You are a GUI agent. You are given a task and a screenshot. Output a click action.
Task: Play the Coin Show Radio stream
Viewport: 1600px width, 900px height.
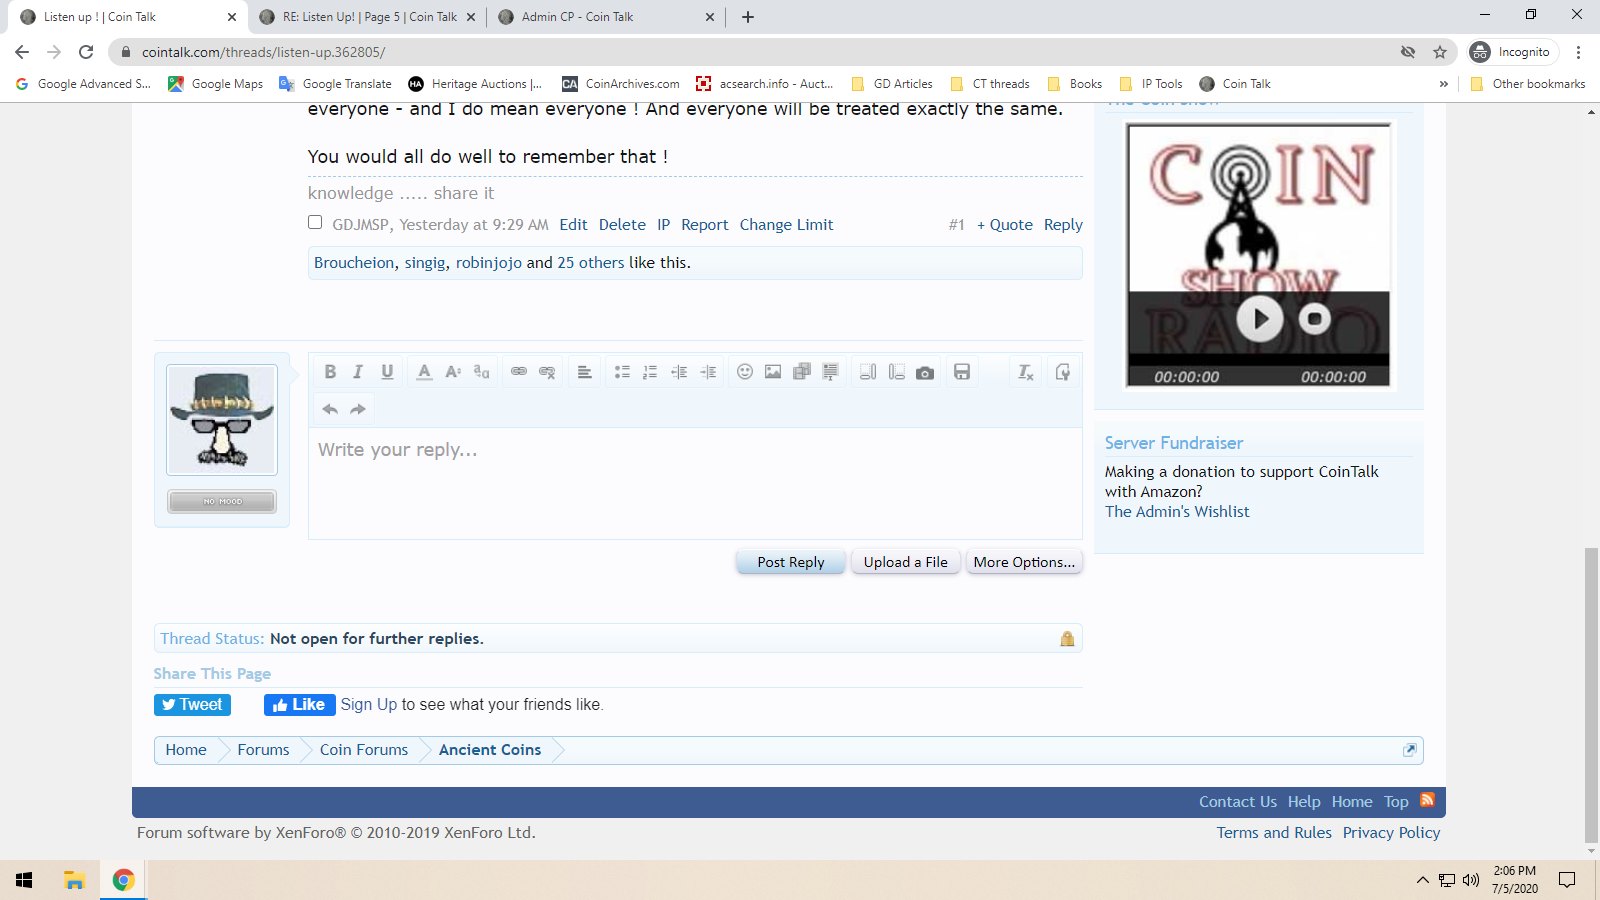[1259, 319]
